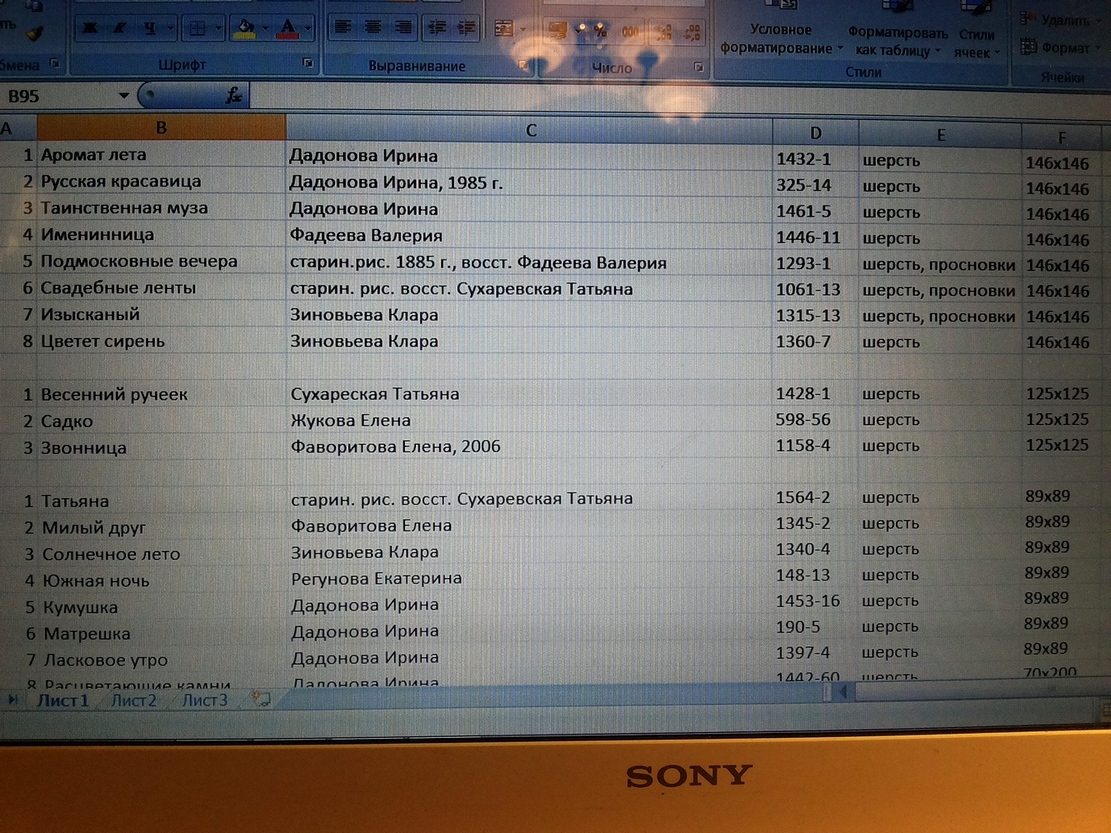This screenshot has width=1111, height=833.
Task: Apply red font color button
Action: point(289,28)
